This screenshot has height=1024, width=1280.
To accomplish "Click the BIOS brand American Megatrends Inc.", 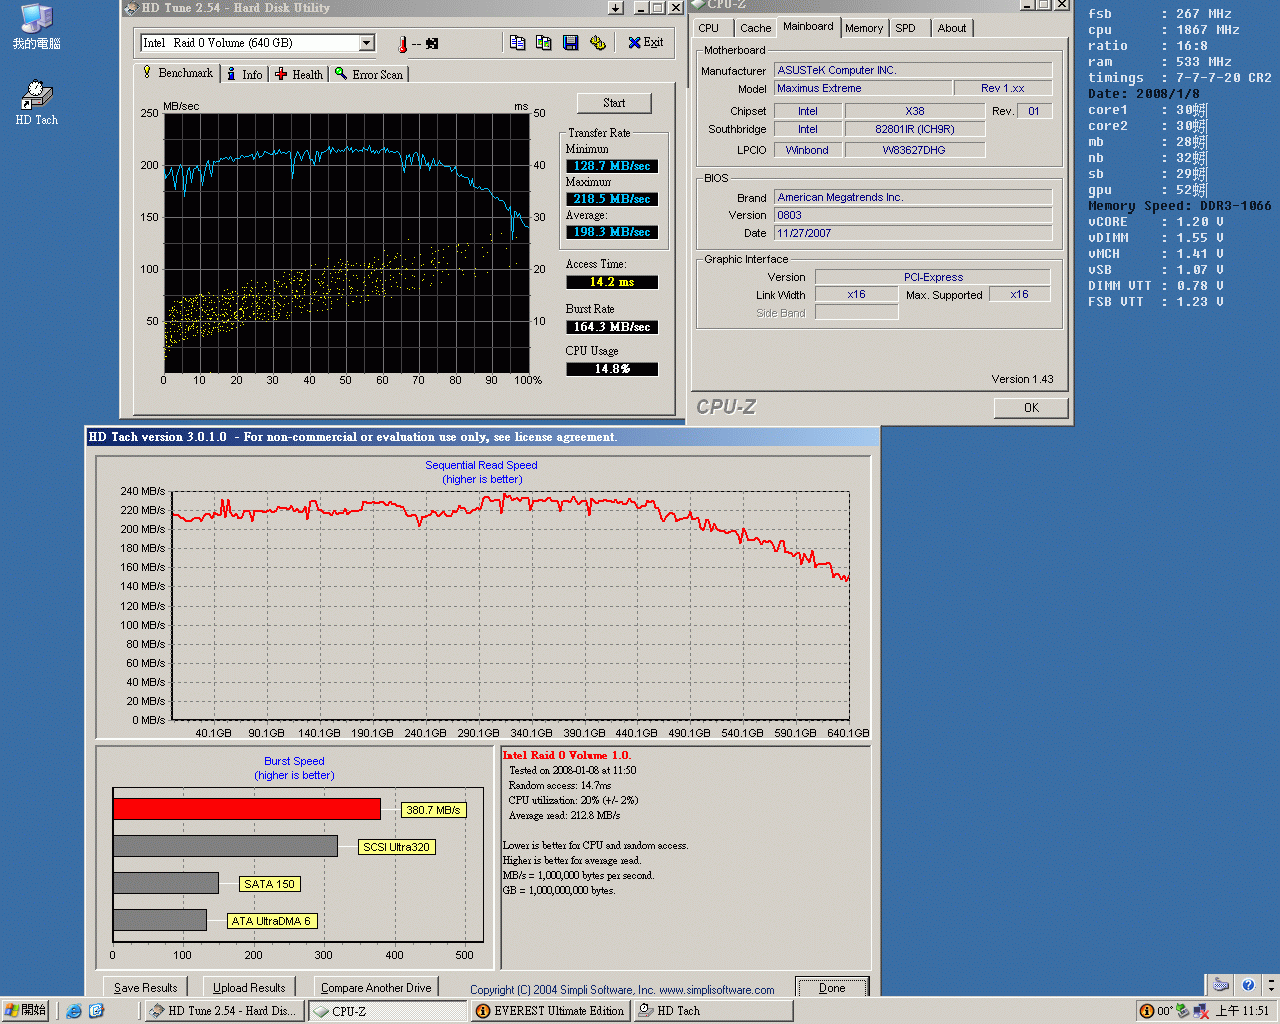I will point(913,197).
